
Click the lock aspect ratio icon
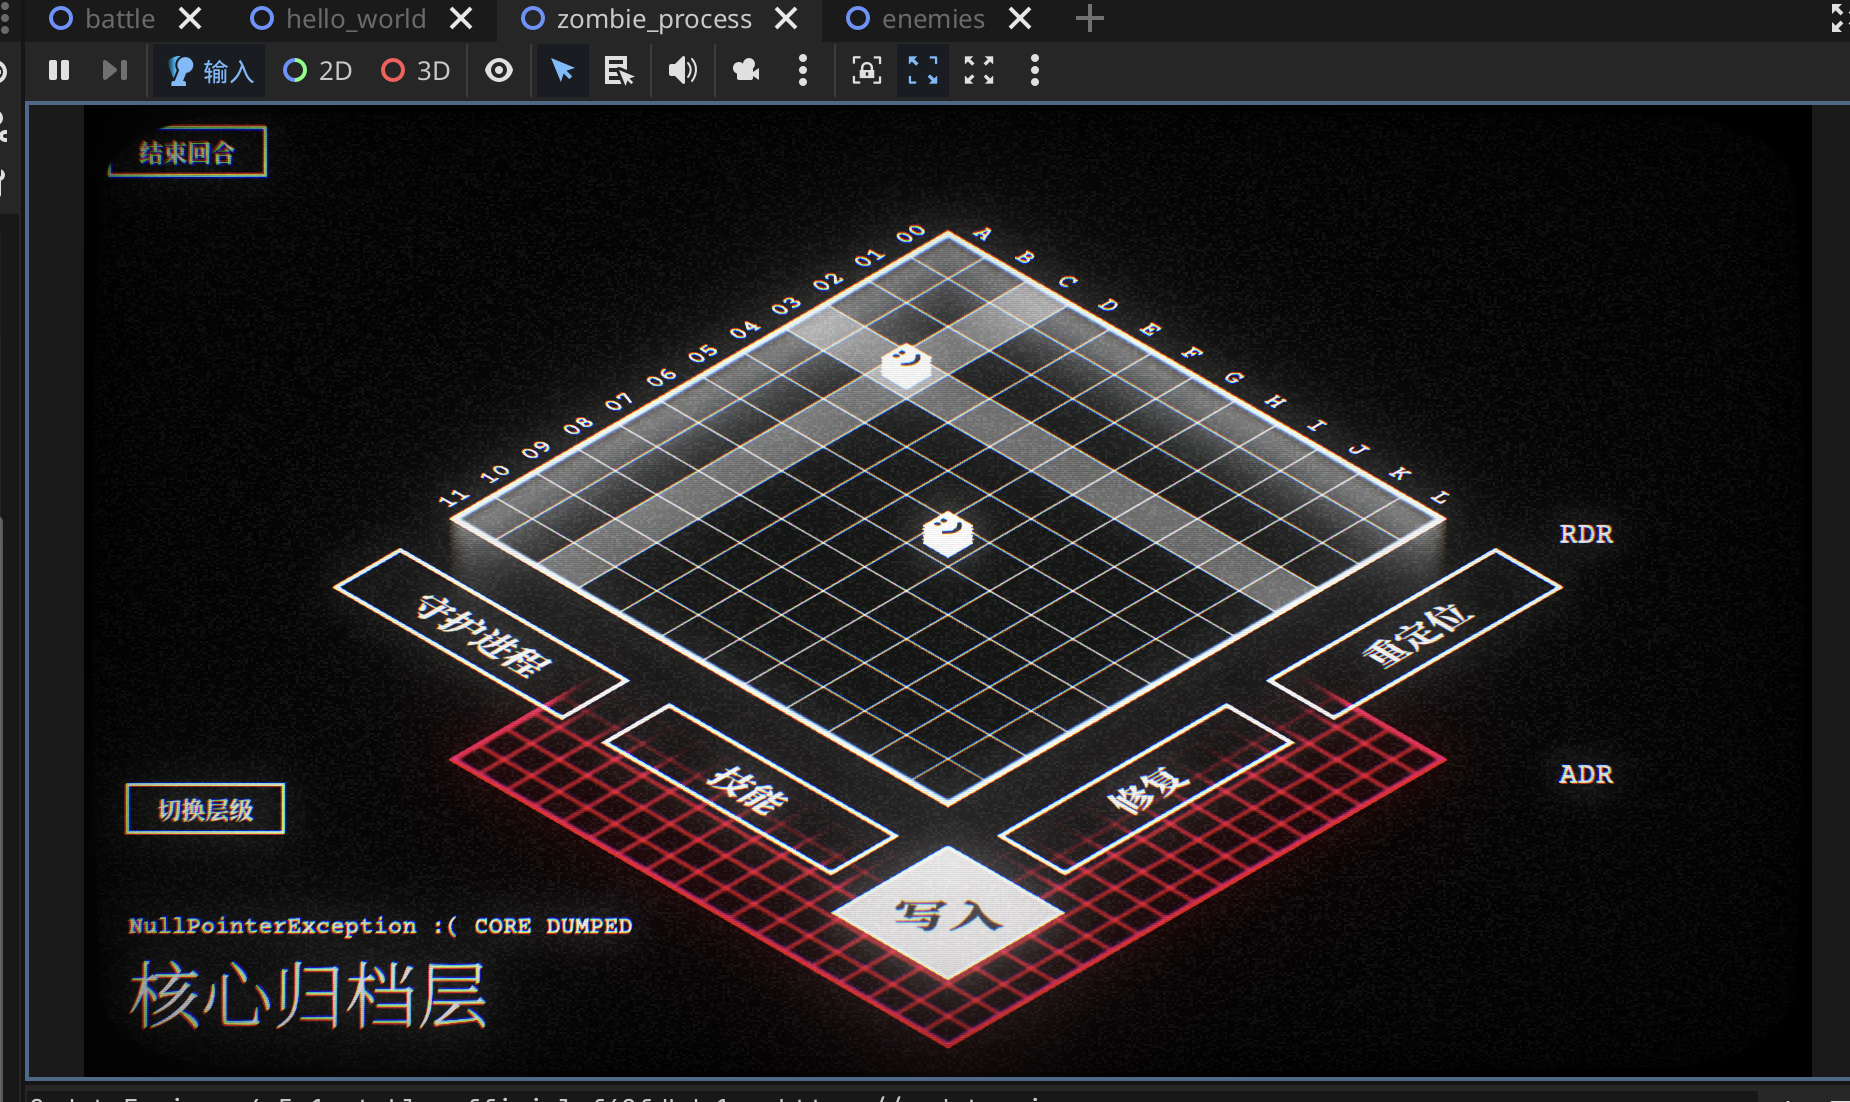click(866, 70)
